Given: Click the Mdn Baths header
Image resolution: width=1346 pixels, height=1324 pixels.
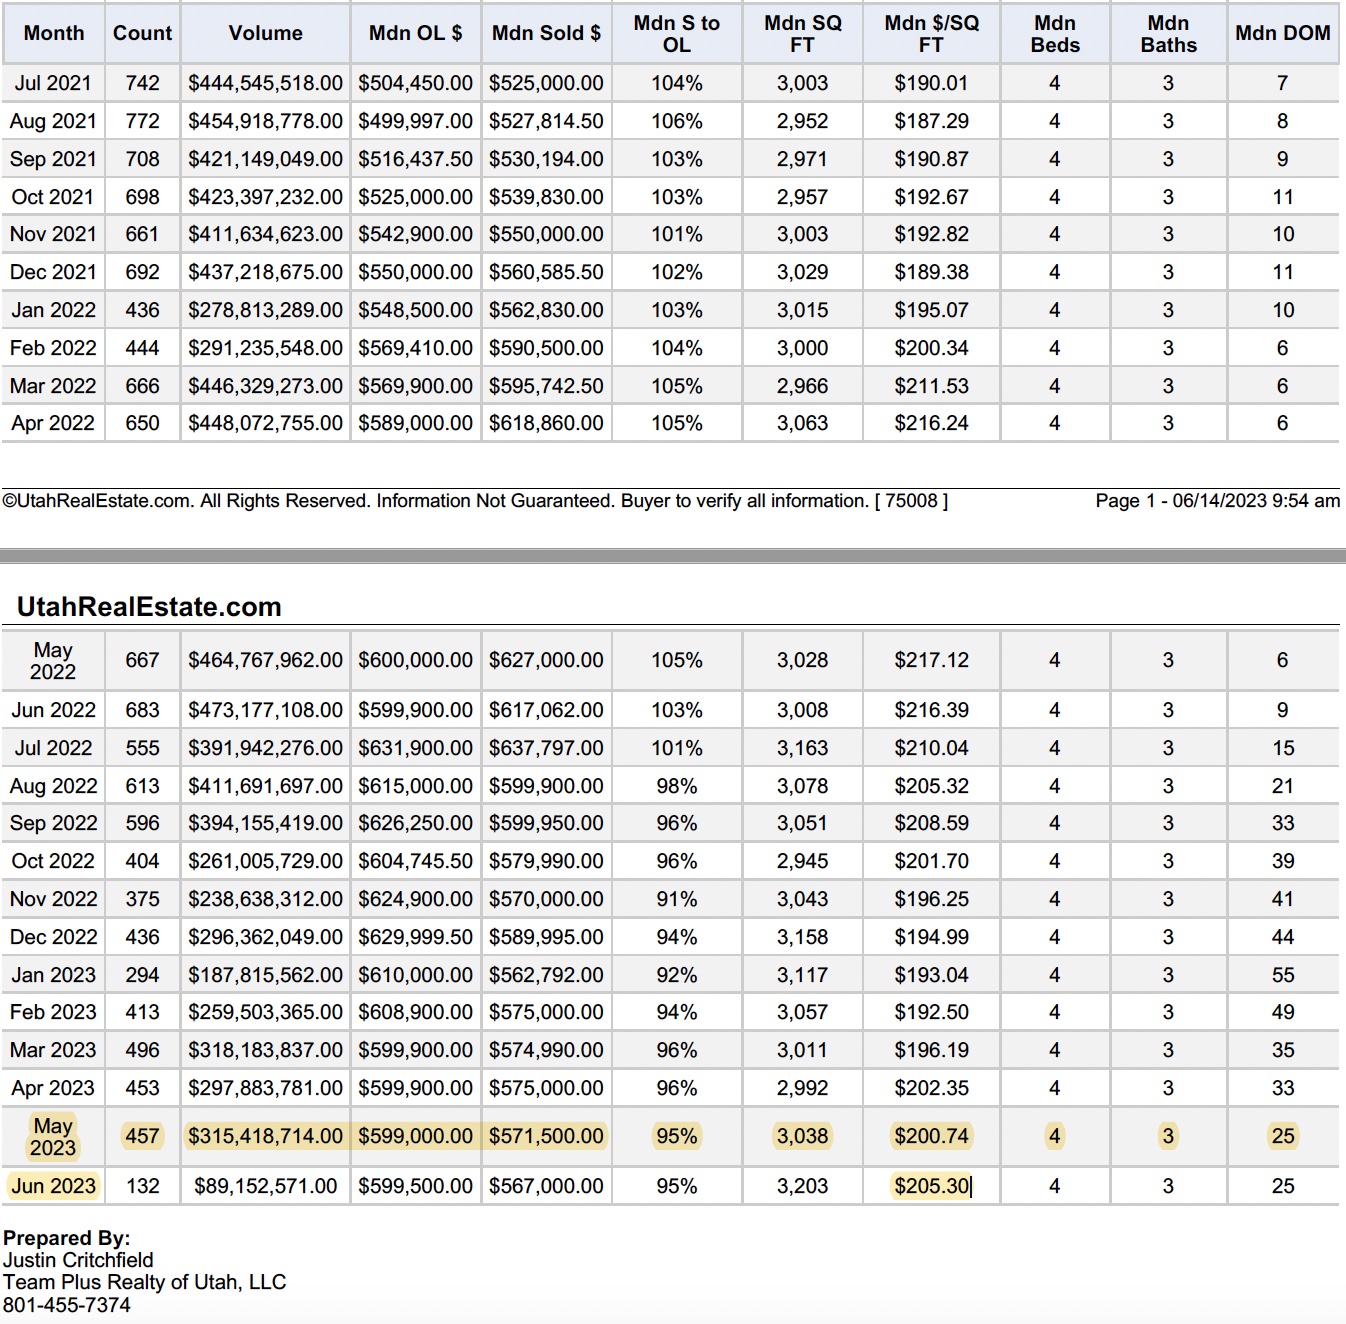Looking at the screenshot, I should (x=1168, y=34).
